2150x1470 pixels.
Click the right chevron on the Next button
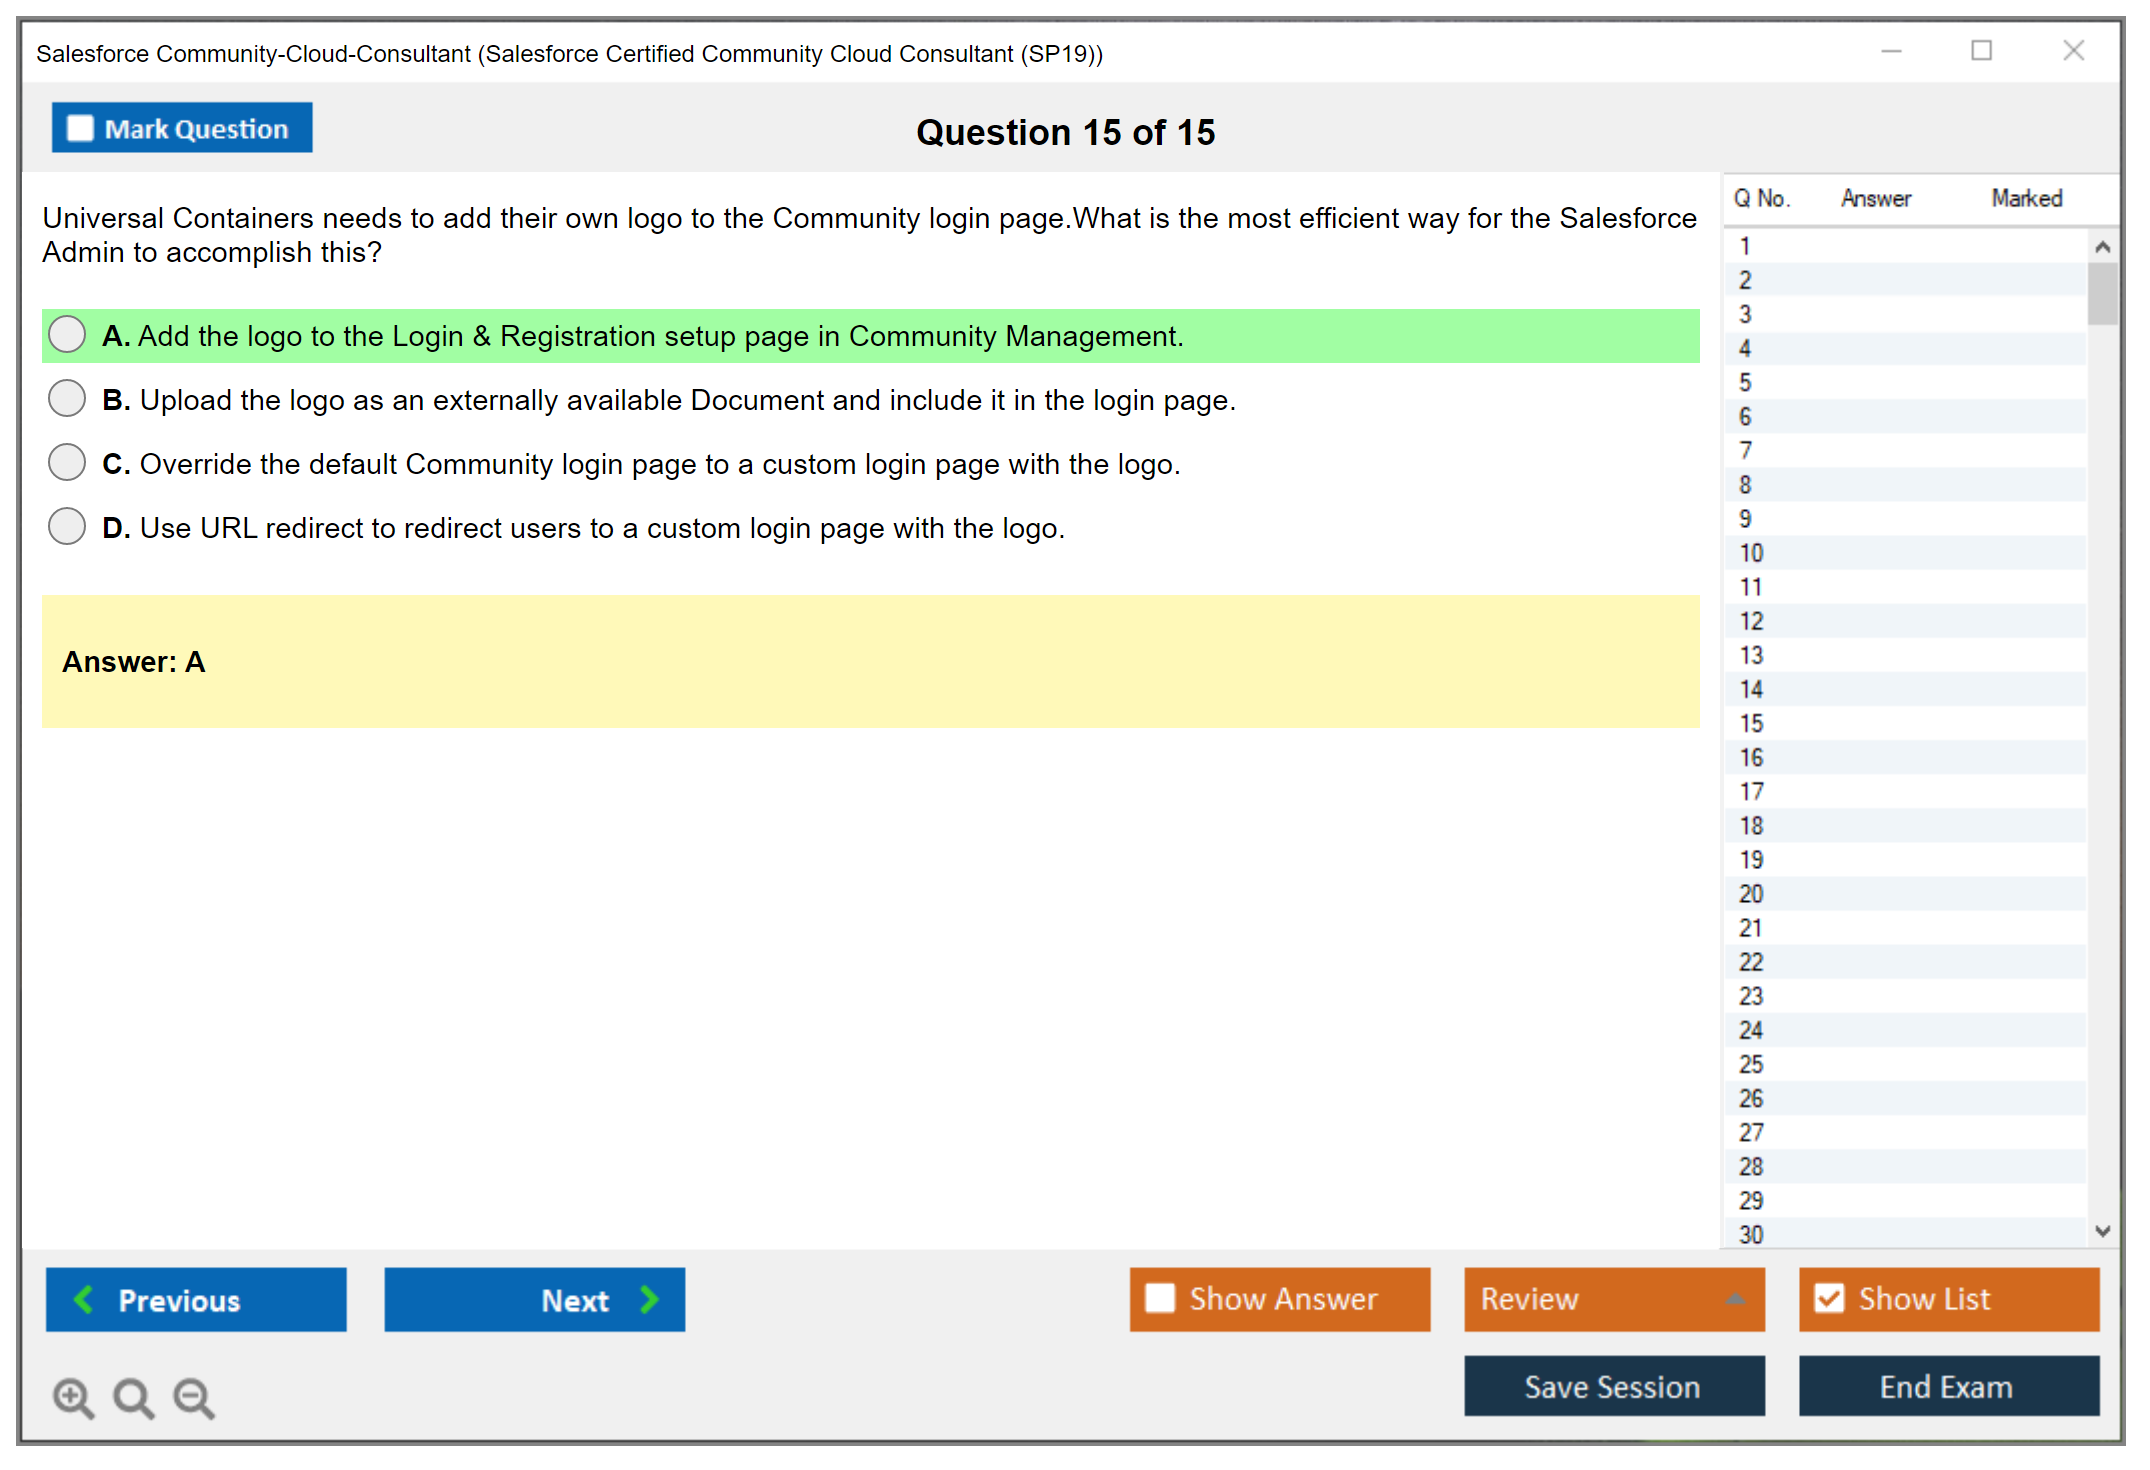pos(649,1299)
